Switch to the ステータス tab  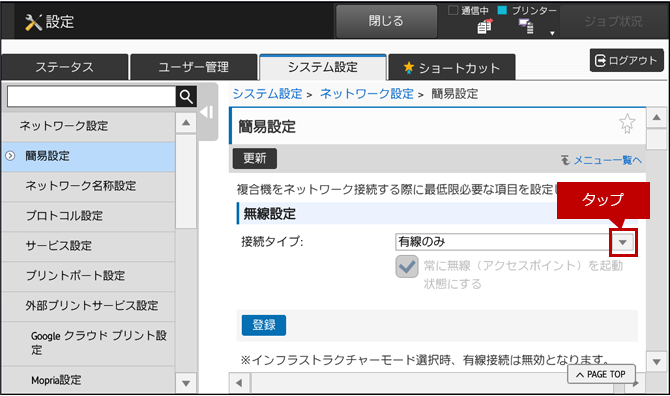tap(65, 67)
